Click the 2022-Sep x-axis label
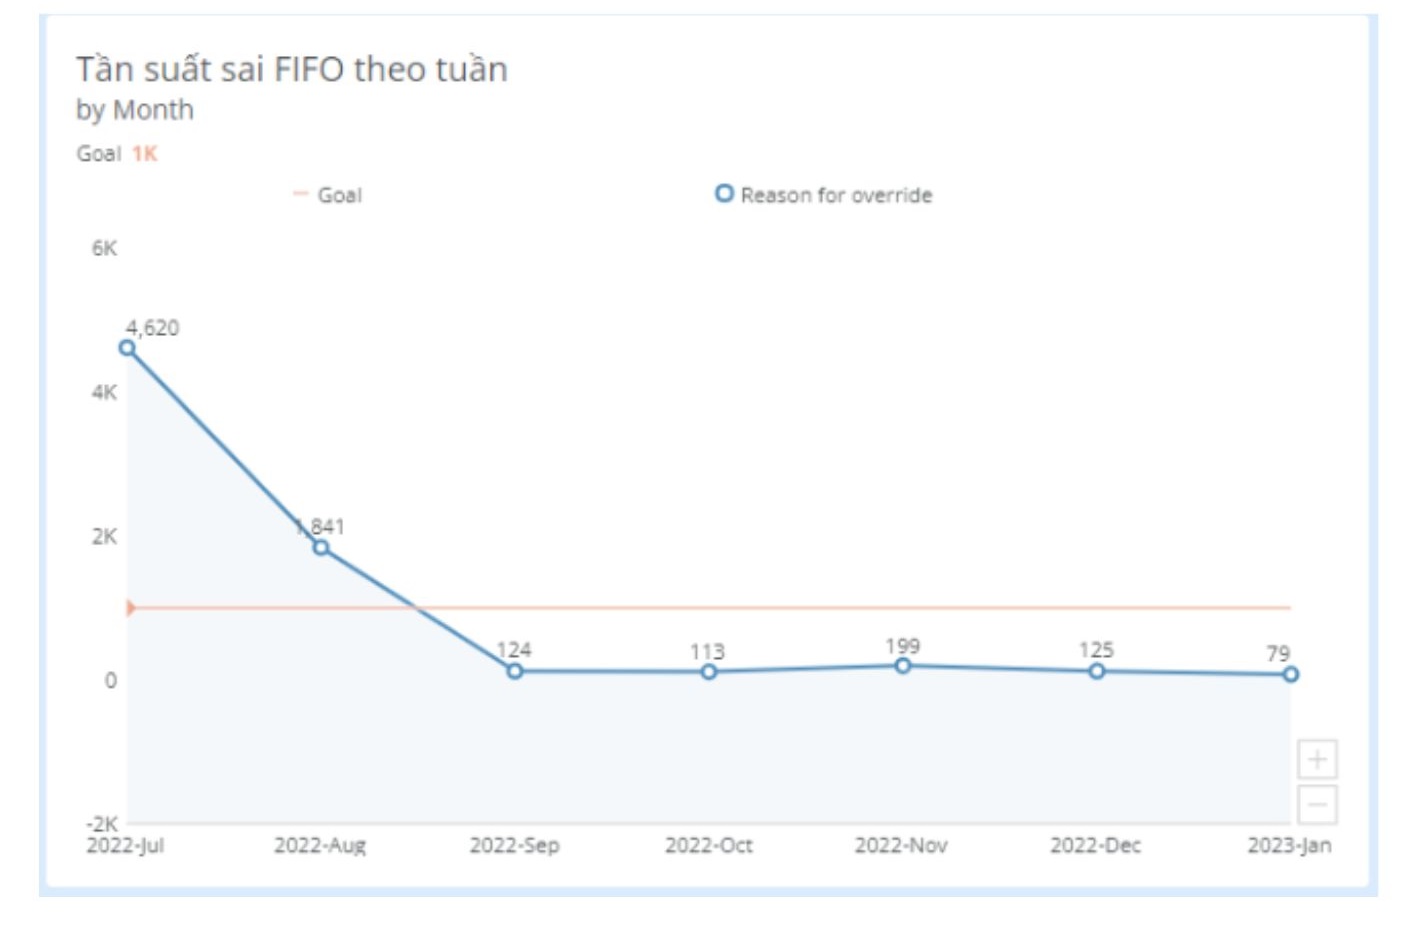The height and width of the screenshot is (930, 1414). point(514,846)
